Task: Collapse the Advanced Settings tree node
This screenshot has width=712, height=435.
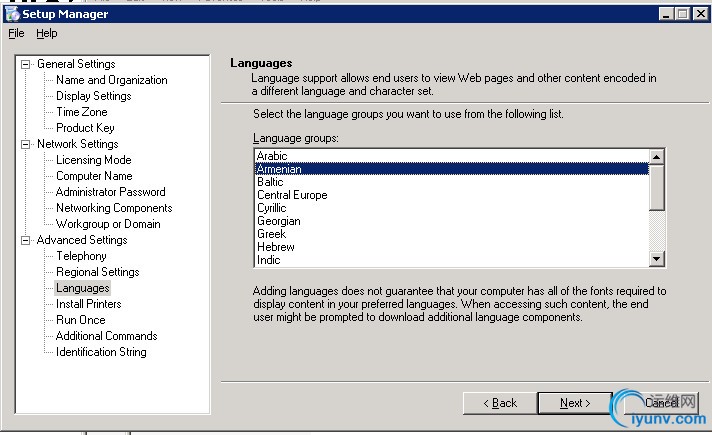Action: [27, 240]
